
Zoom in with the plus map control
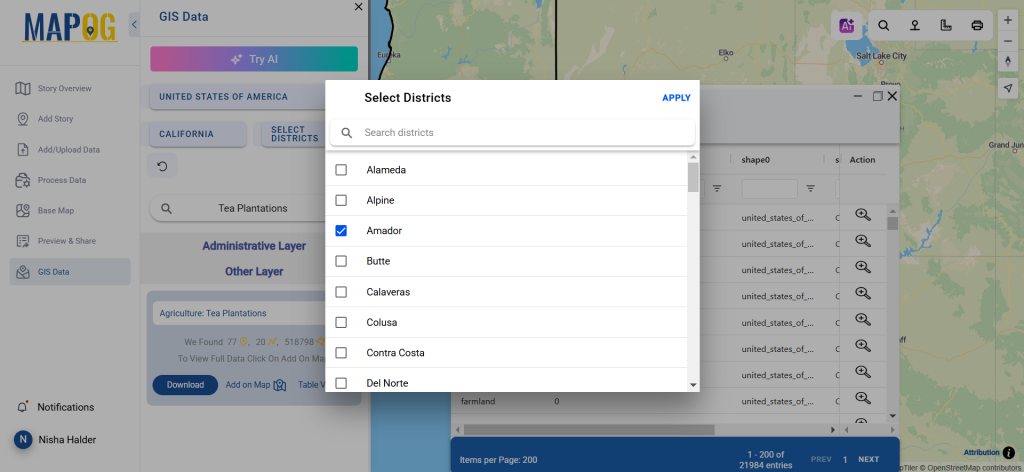[x=1008, y=20]
